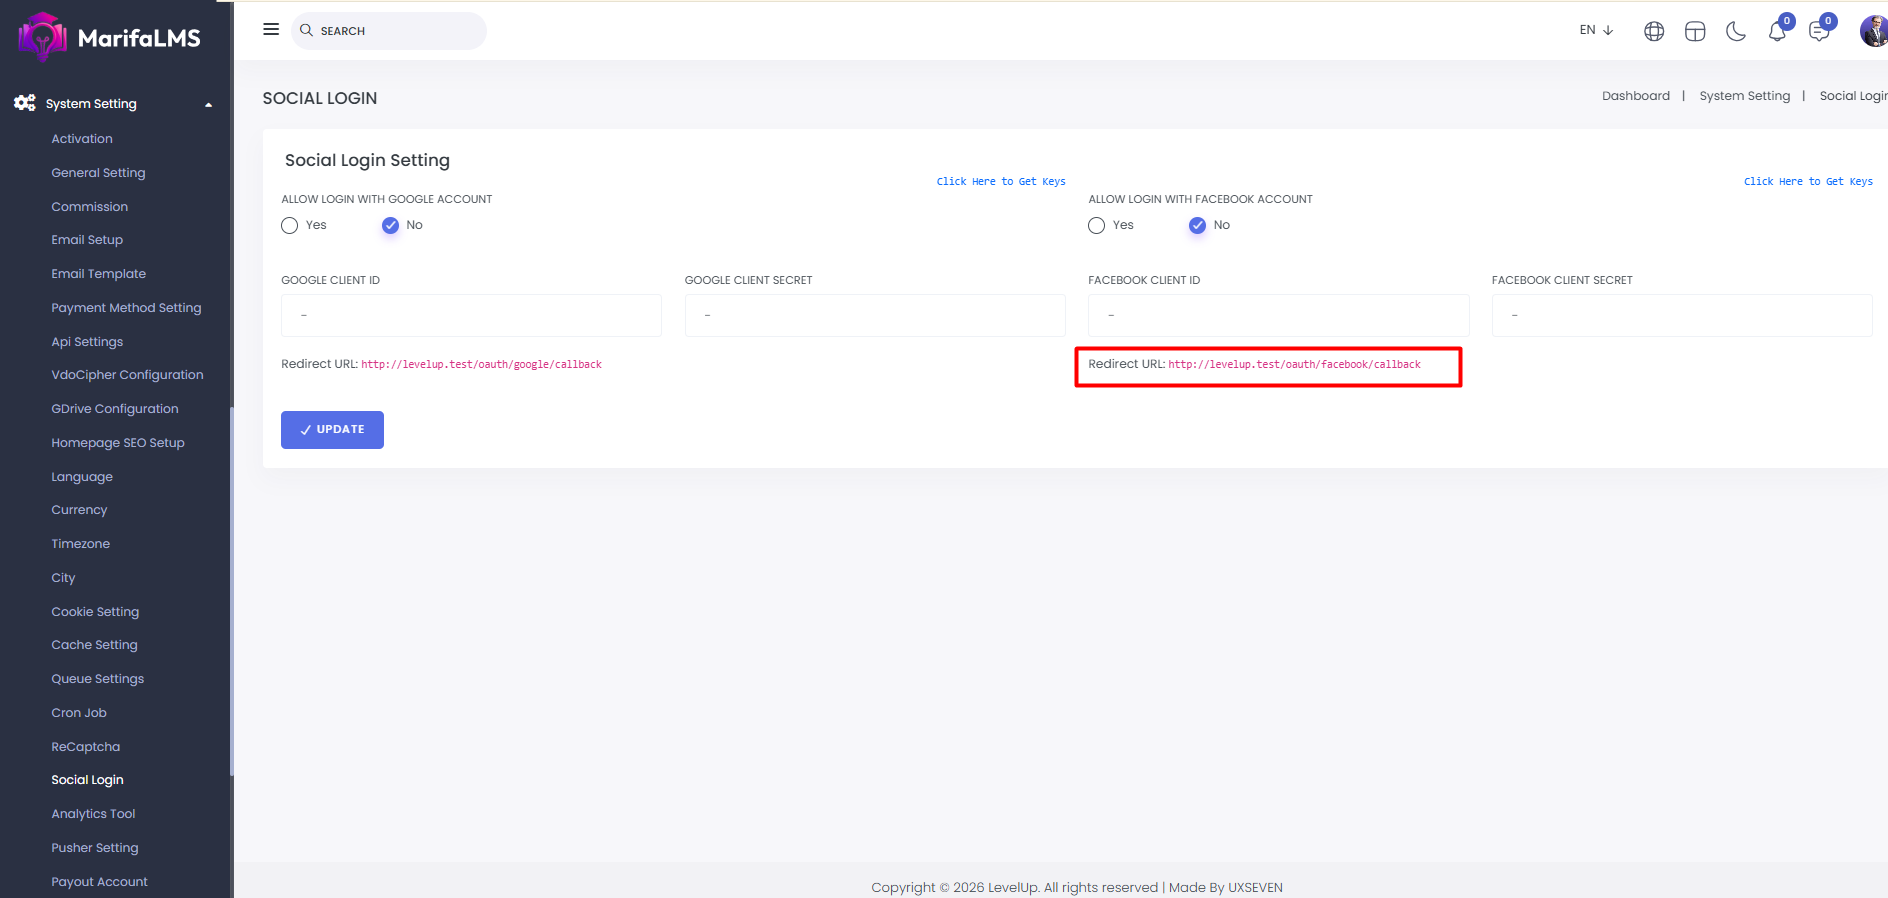Click the globe website icon
The height and width of the screenshot is (898, 1888).
pyautogui.click(x=1654, y=32)
